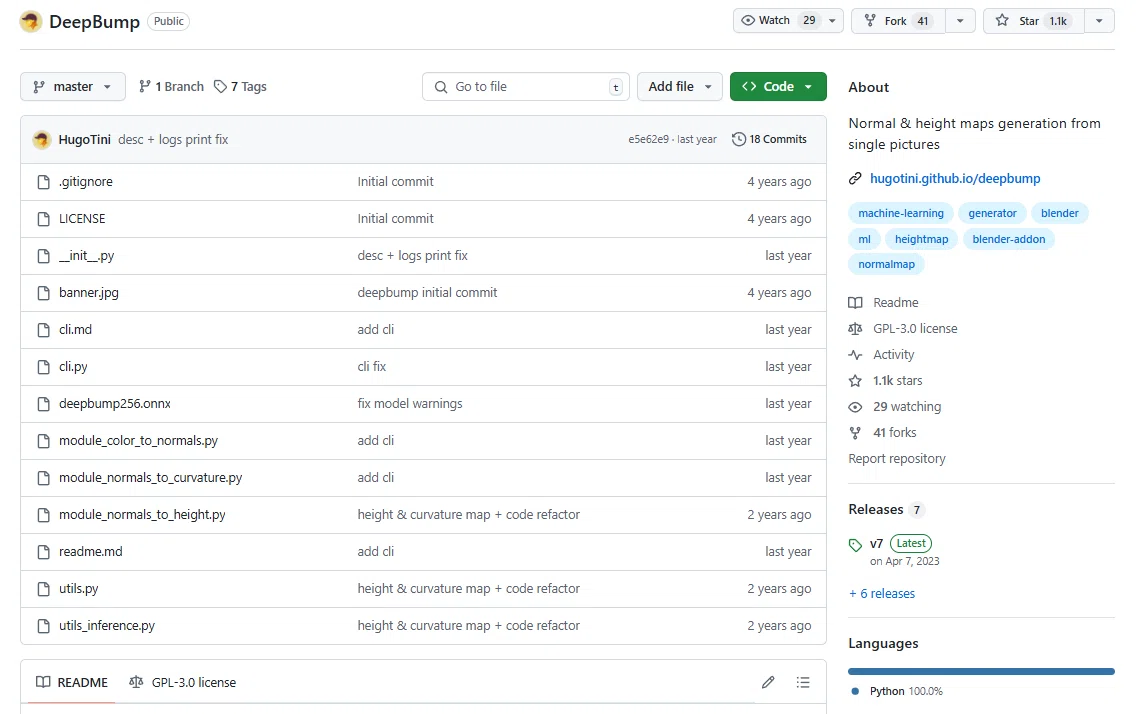This screenshot has width=1136, height=714.
Task: Click the Fork icon button
Action: click(869, 20)
